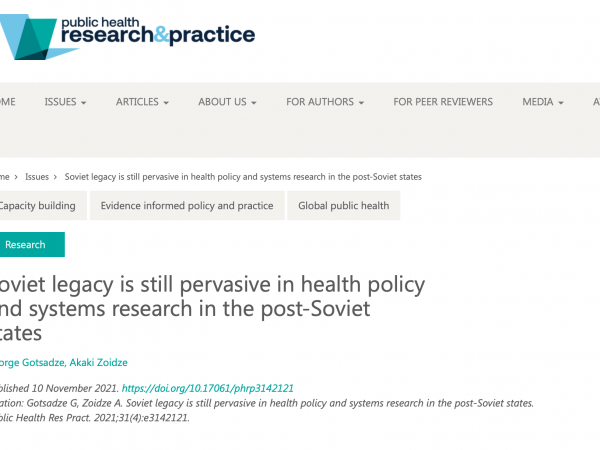600x450 pixels.
Task: Click the partially visible HOME menu item
Action: click(8, 102)
